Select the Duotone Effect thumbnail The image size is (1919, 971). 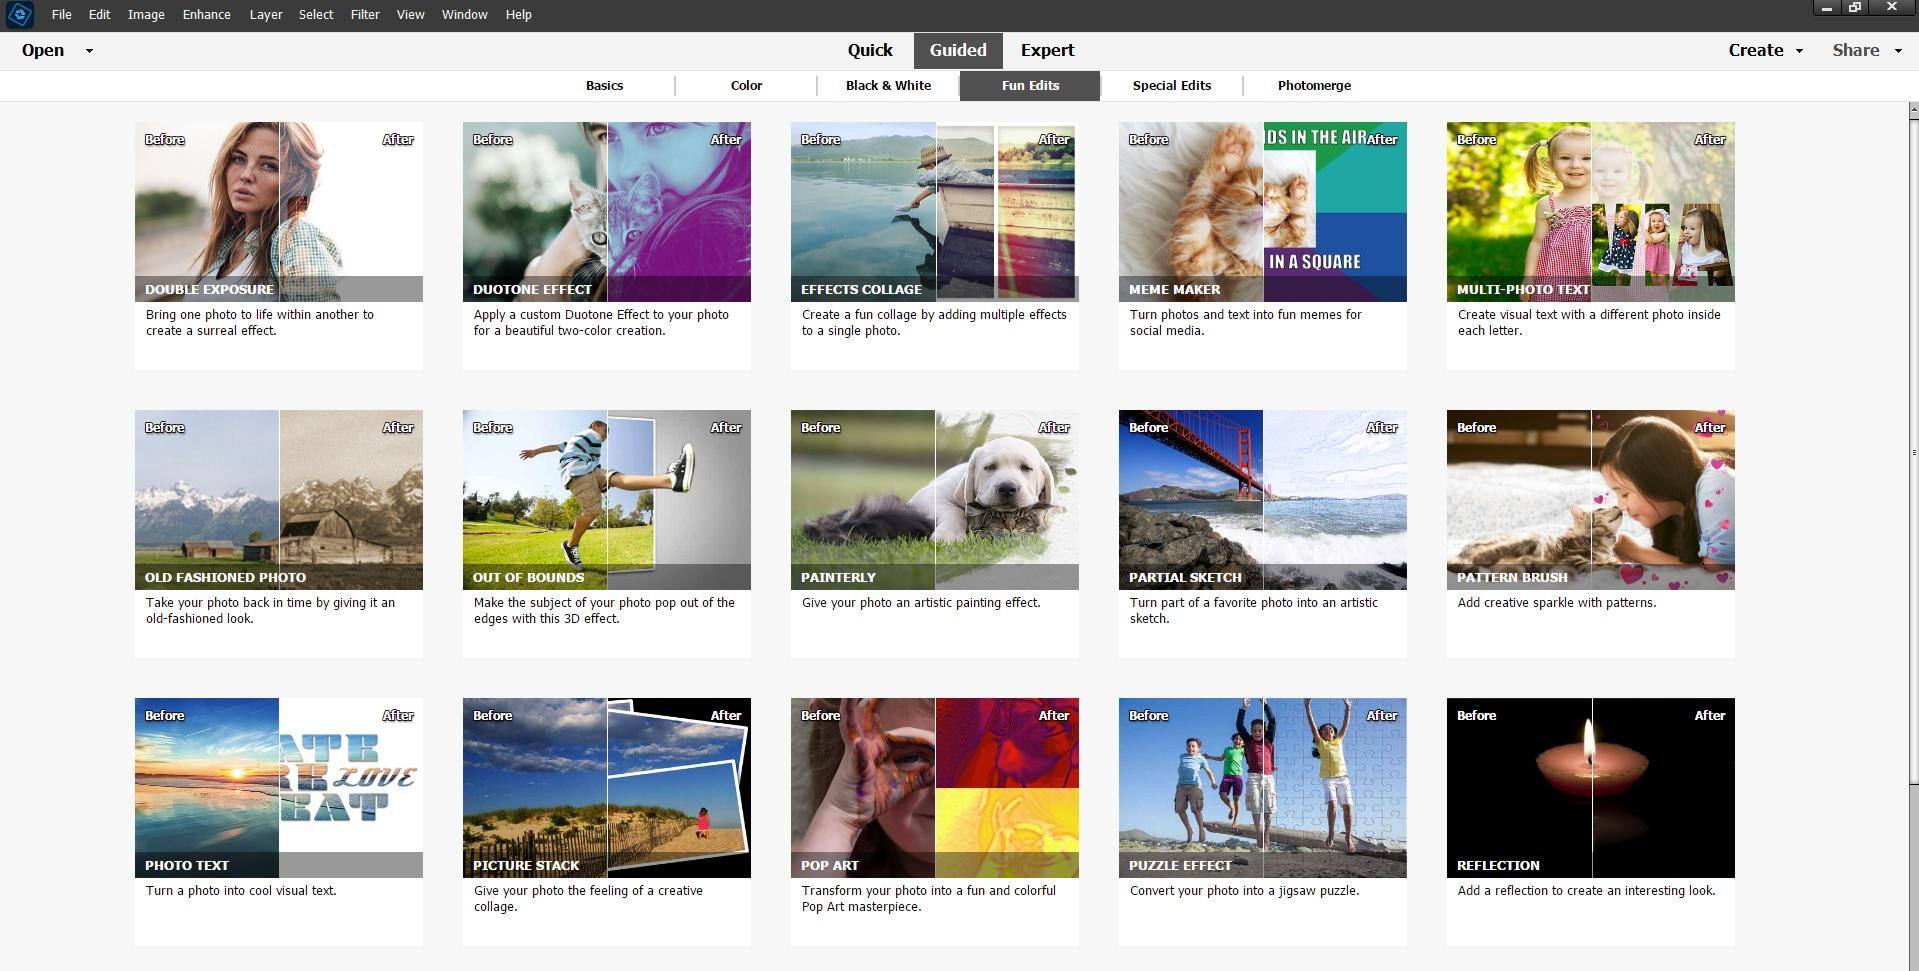click(606, 212)
